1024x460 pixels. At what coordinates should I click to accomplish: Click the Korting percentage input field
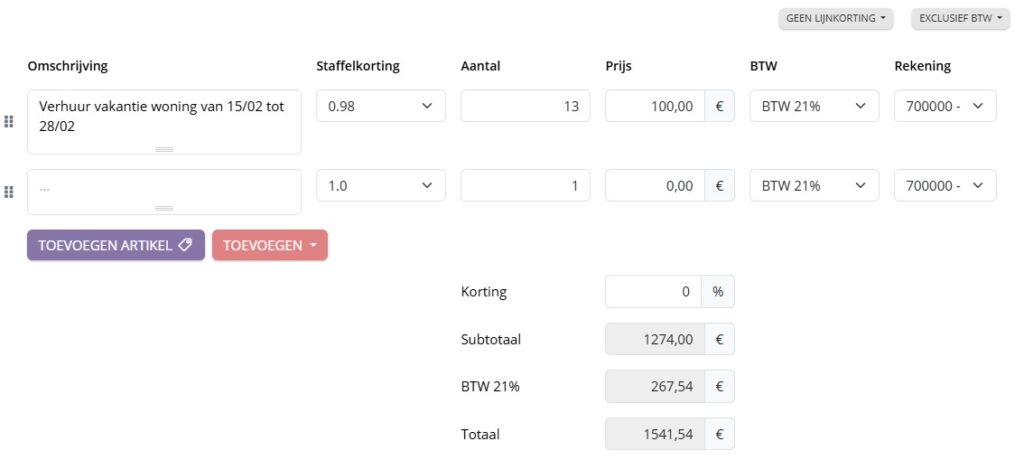(654, 292)
